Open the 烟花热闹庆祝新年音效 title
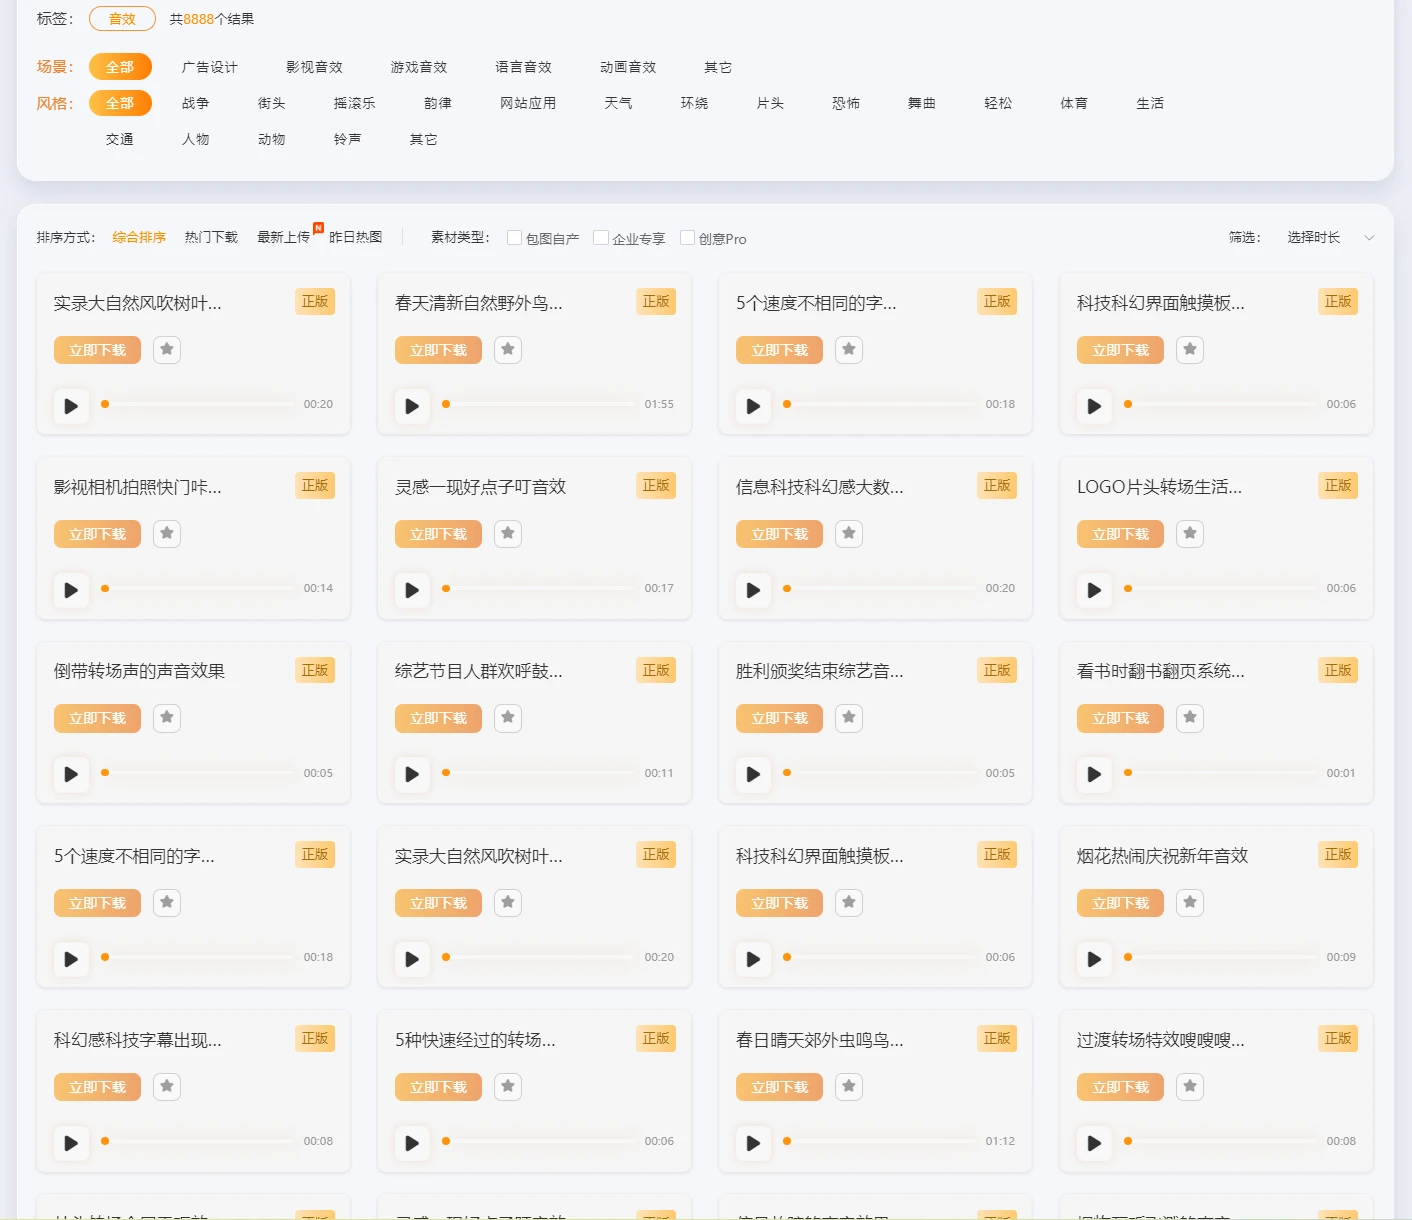 tap(1162, 856)
